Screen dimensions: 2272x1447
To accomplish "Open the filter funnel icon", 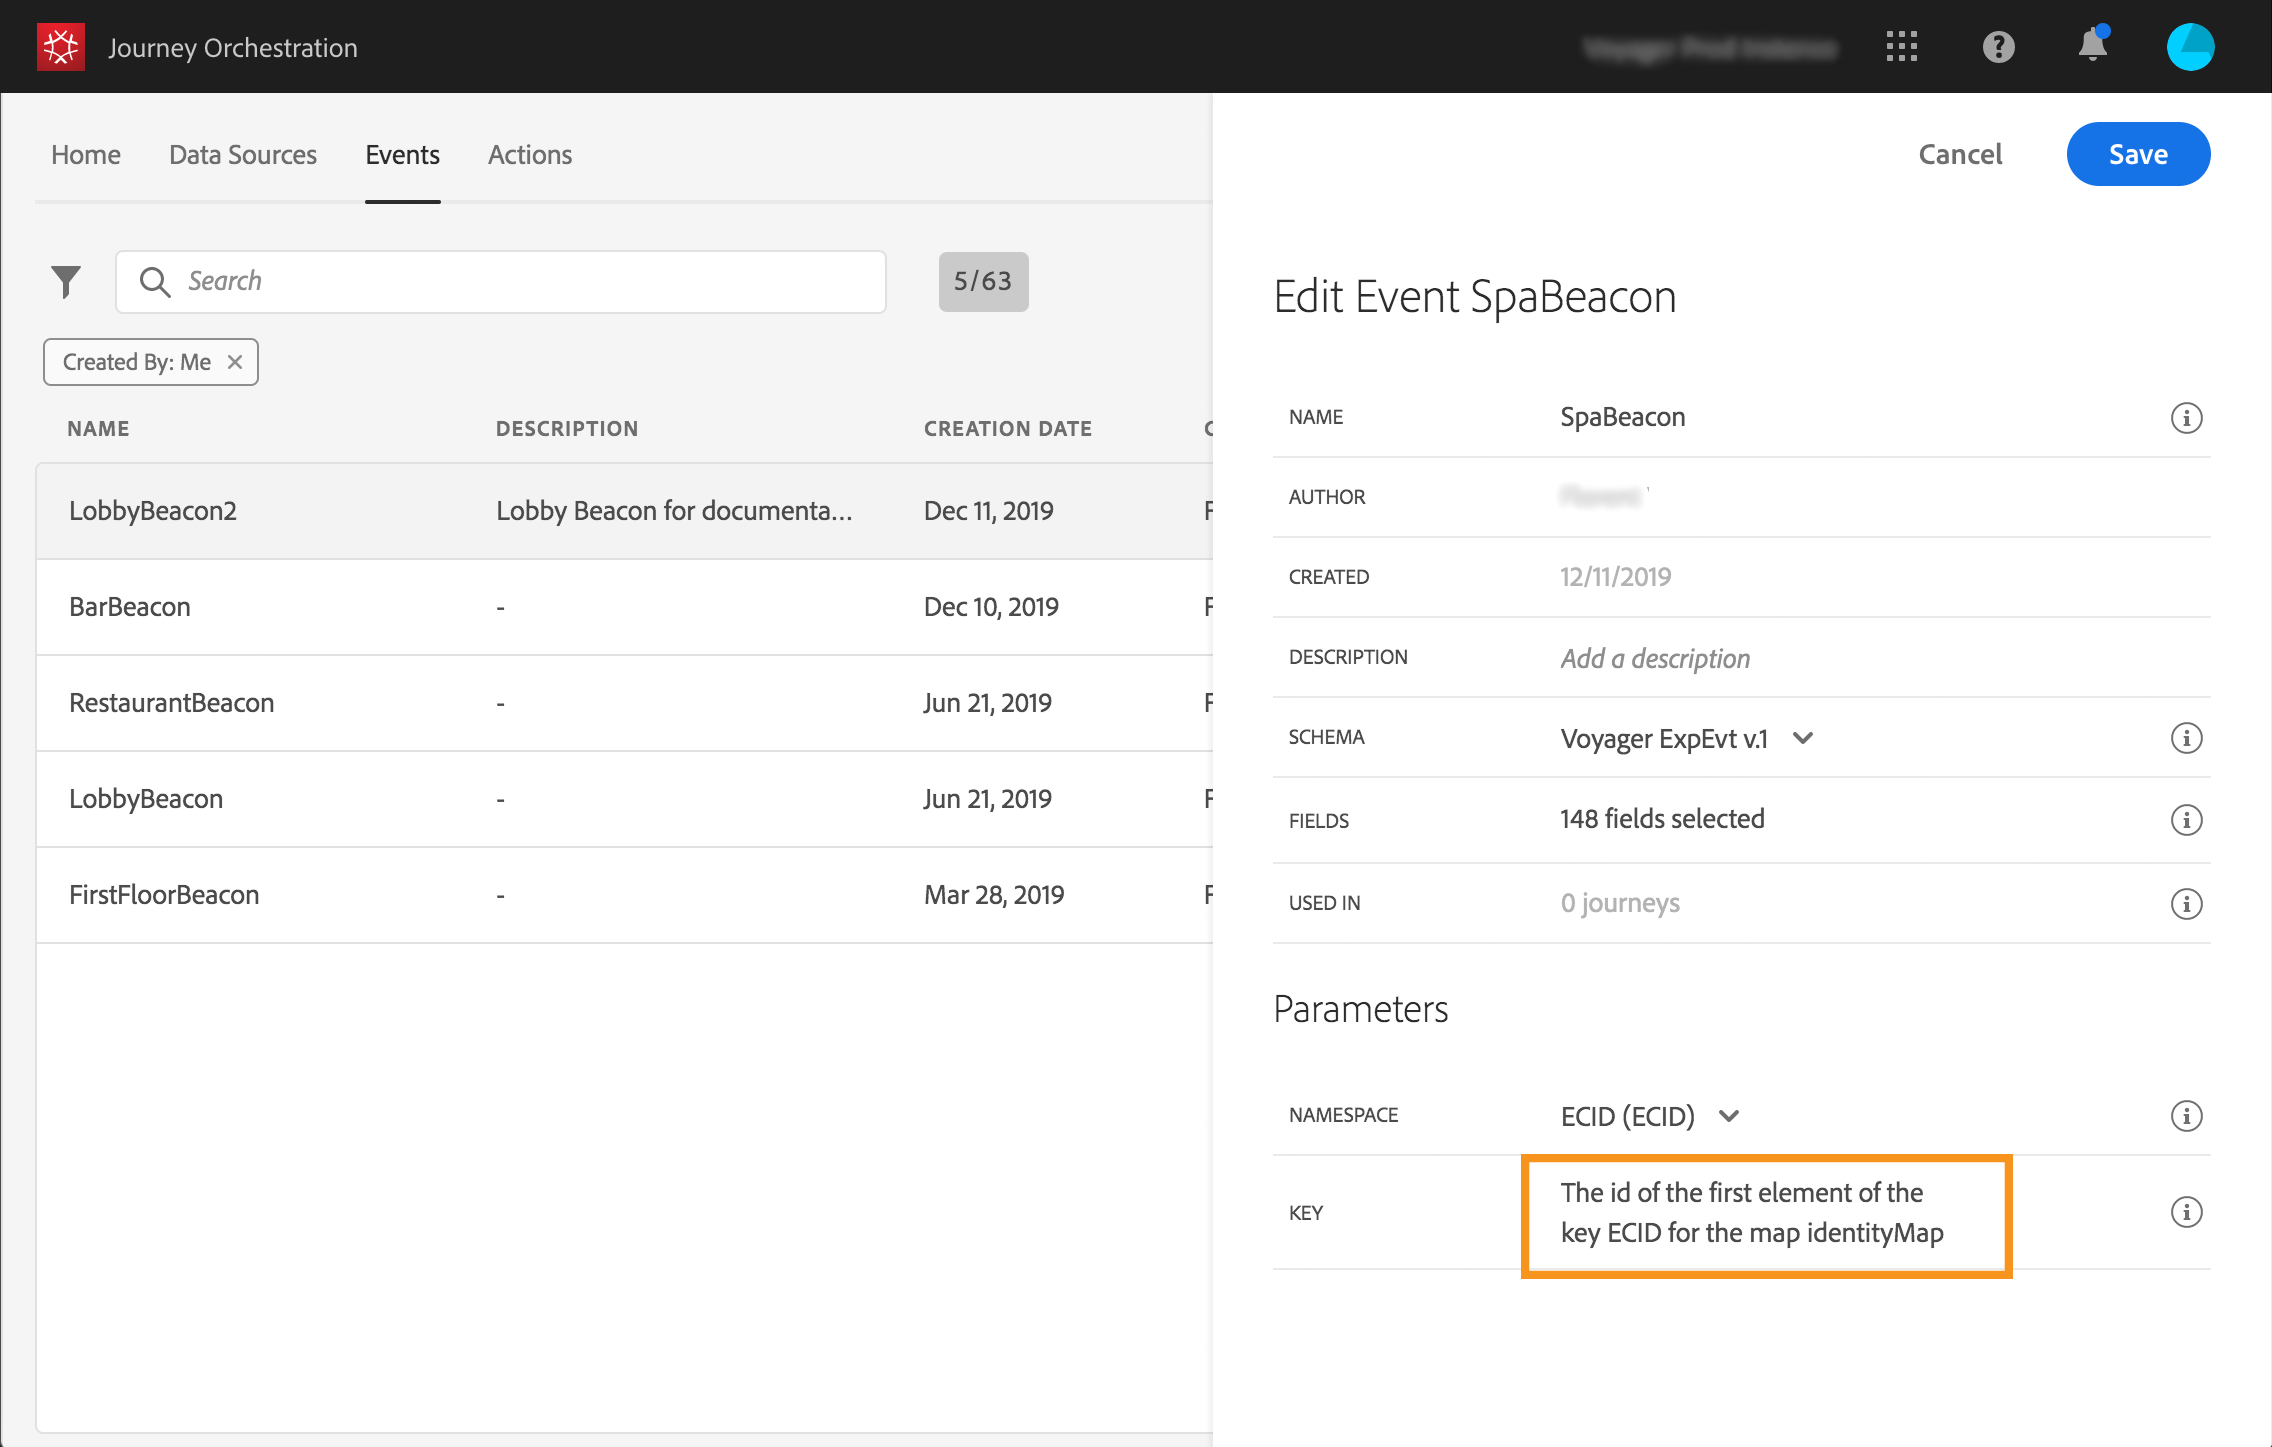I will [66, 282].
